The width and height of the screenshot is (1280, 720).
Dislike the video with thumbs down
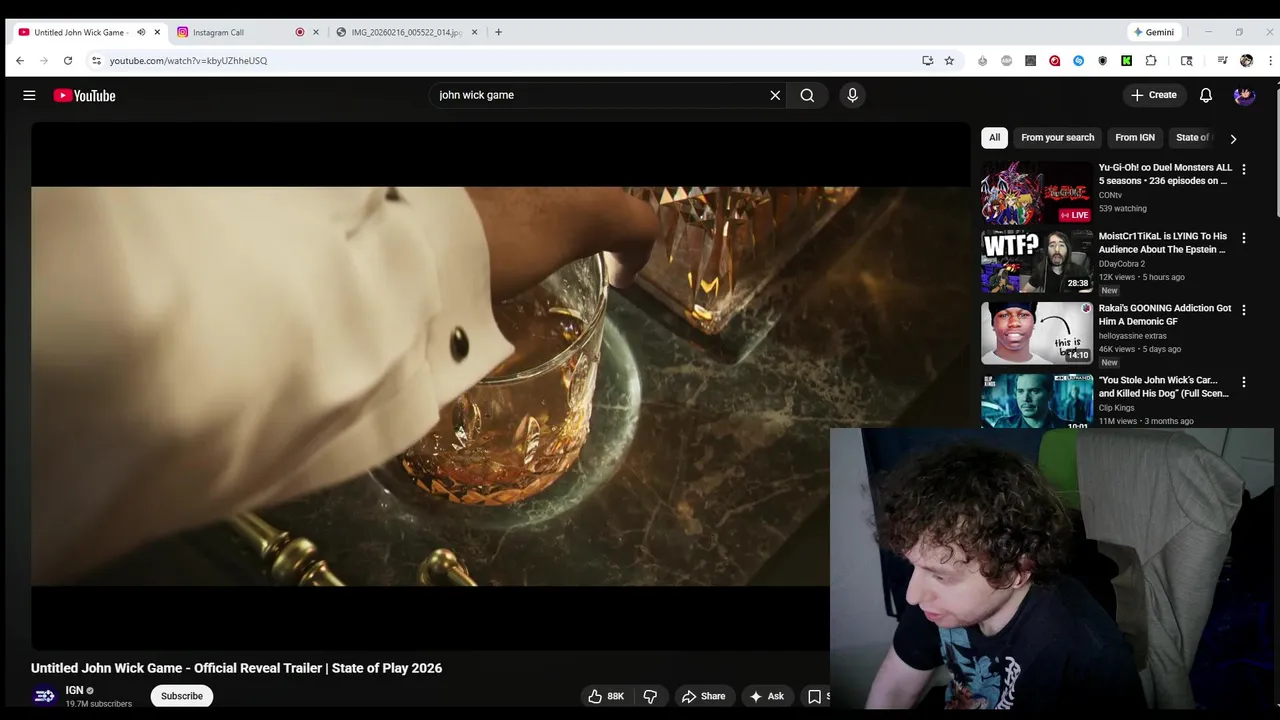click(x=650, y=696)
